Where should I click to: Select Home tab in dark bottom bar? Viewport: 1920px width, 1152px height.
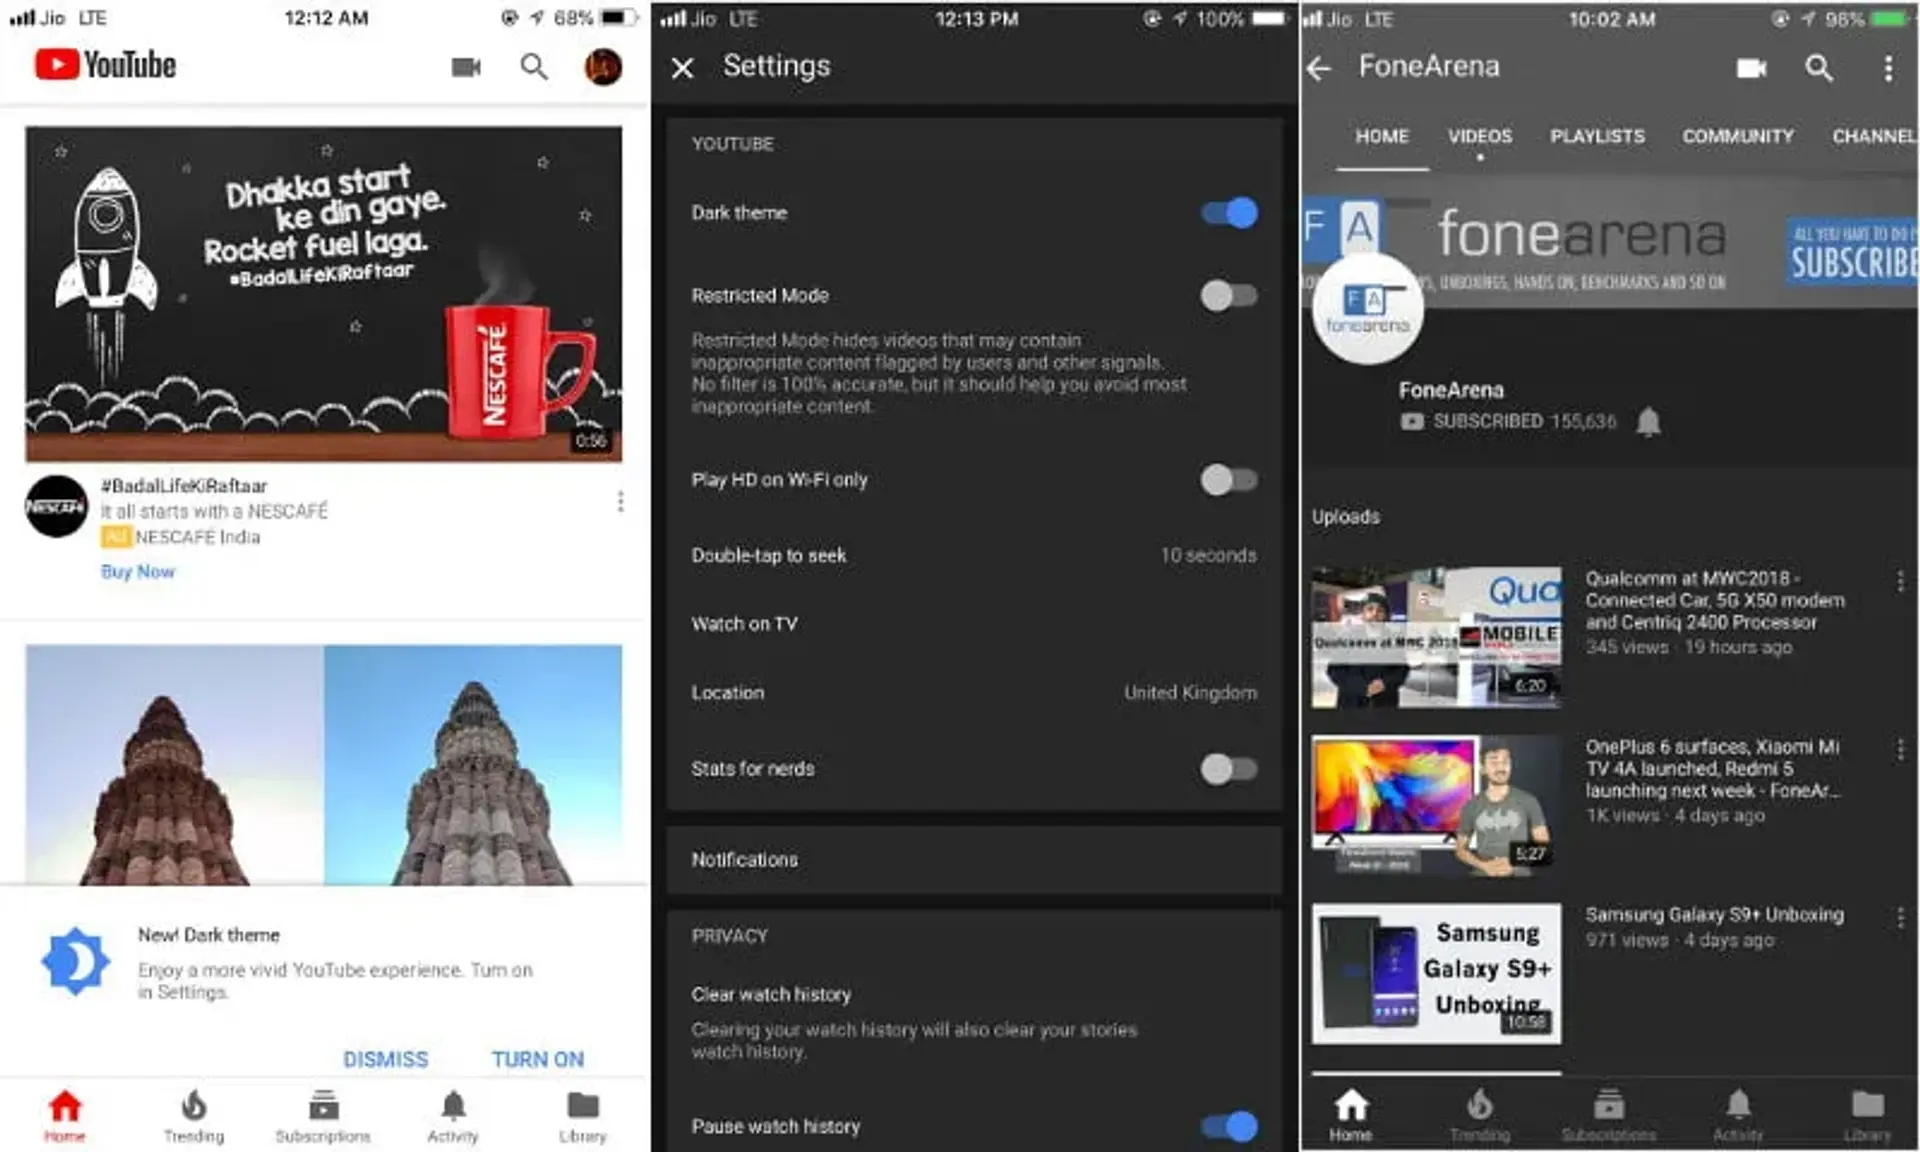1351,1115
